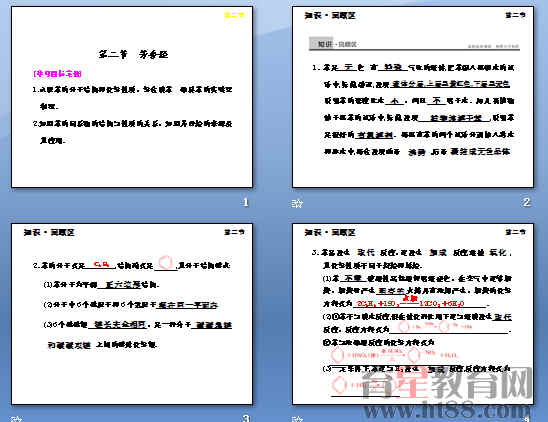Click the large gray-red watermark logo text
Viewport: 548px width, 422px height.
(447, 384)
